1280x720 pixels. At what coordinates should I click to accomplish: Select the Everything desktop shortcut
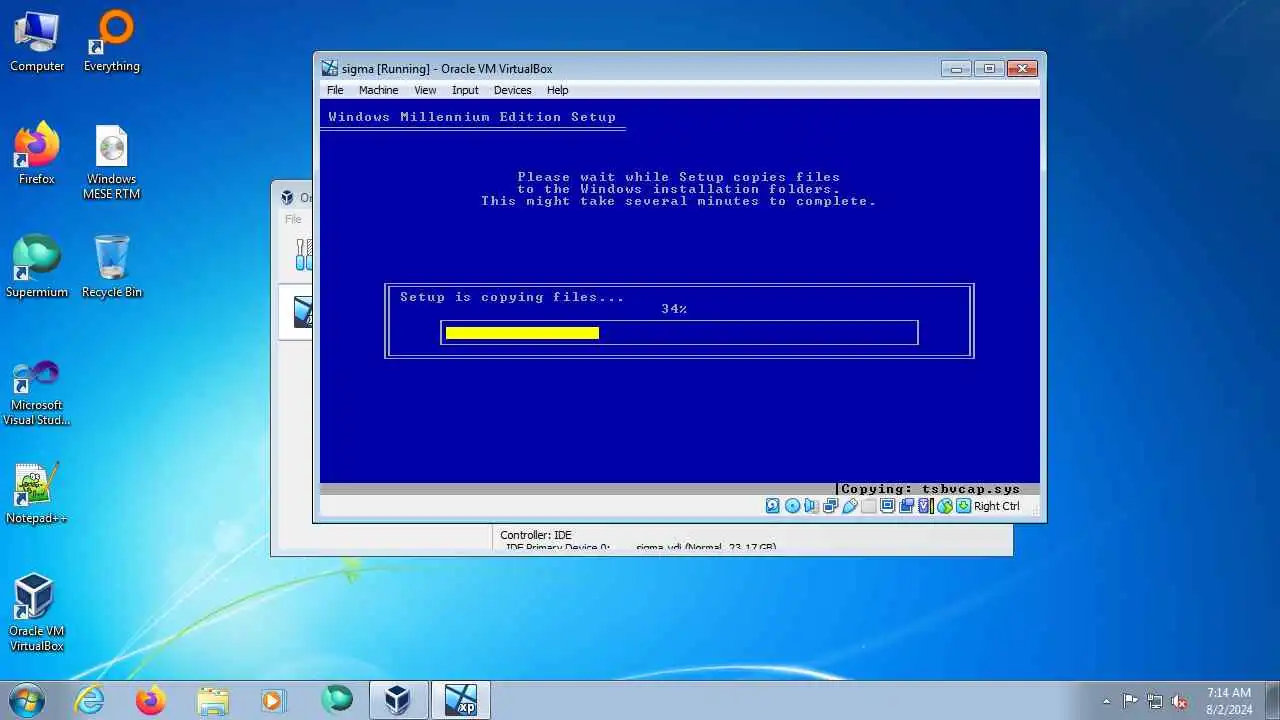pos(112,42)
